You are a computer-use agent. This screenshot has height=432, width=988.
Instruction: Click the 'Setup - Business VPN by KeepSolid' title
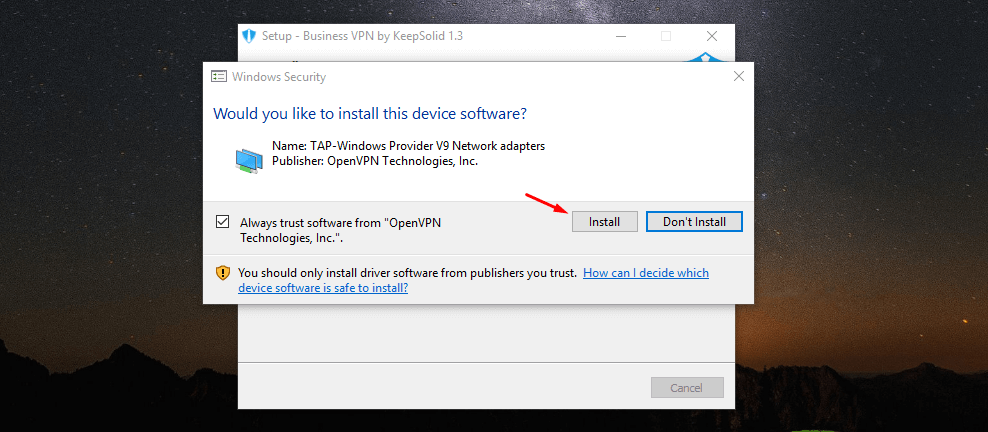(x=362, y=36)
